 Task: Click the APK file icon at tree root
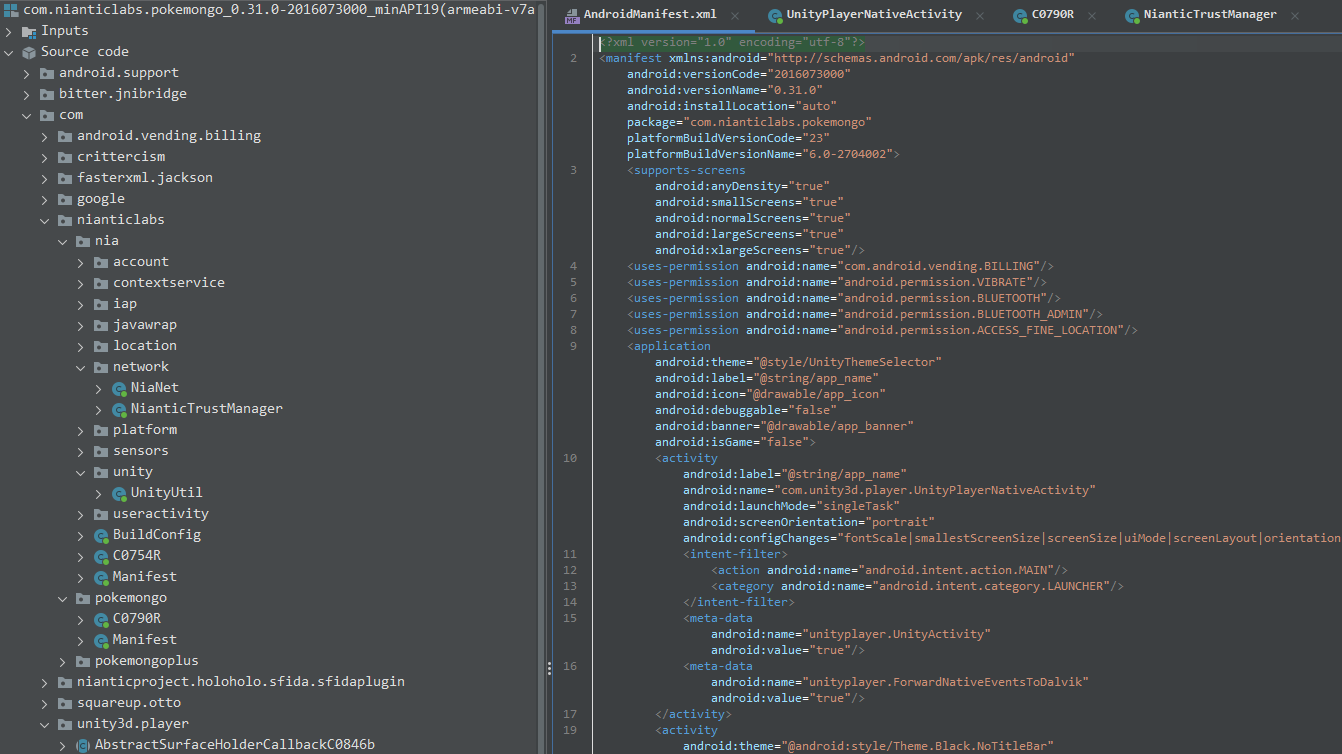click(x=11, y=9)
